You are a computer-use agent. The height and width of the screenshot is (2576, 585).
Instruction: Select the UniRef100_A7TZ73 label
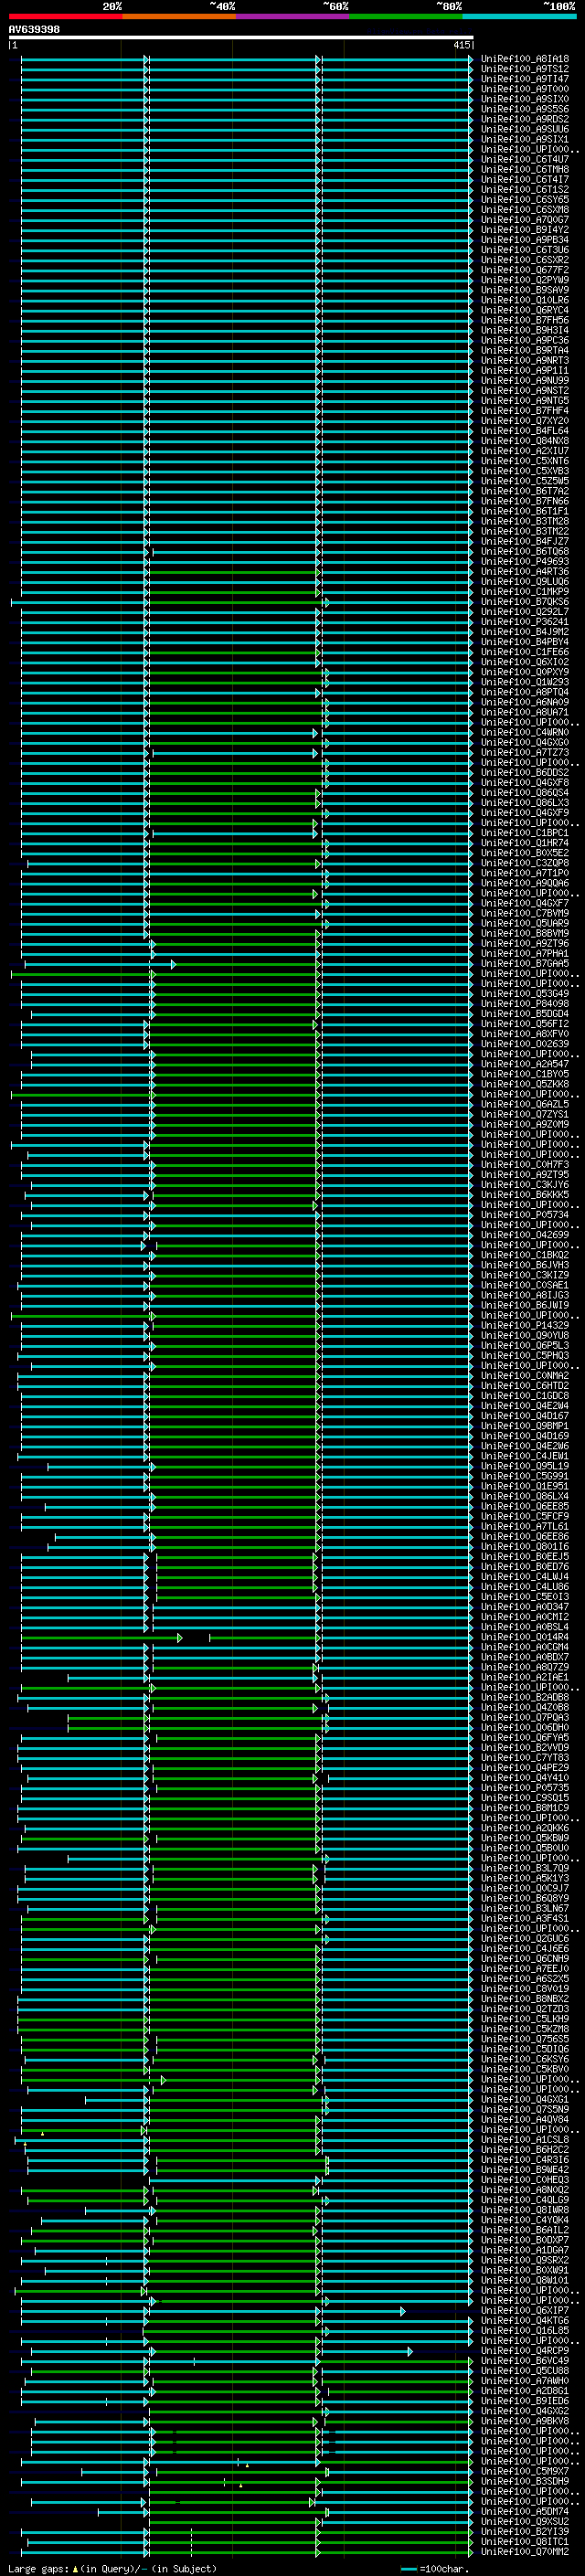click(525, 752)
